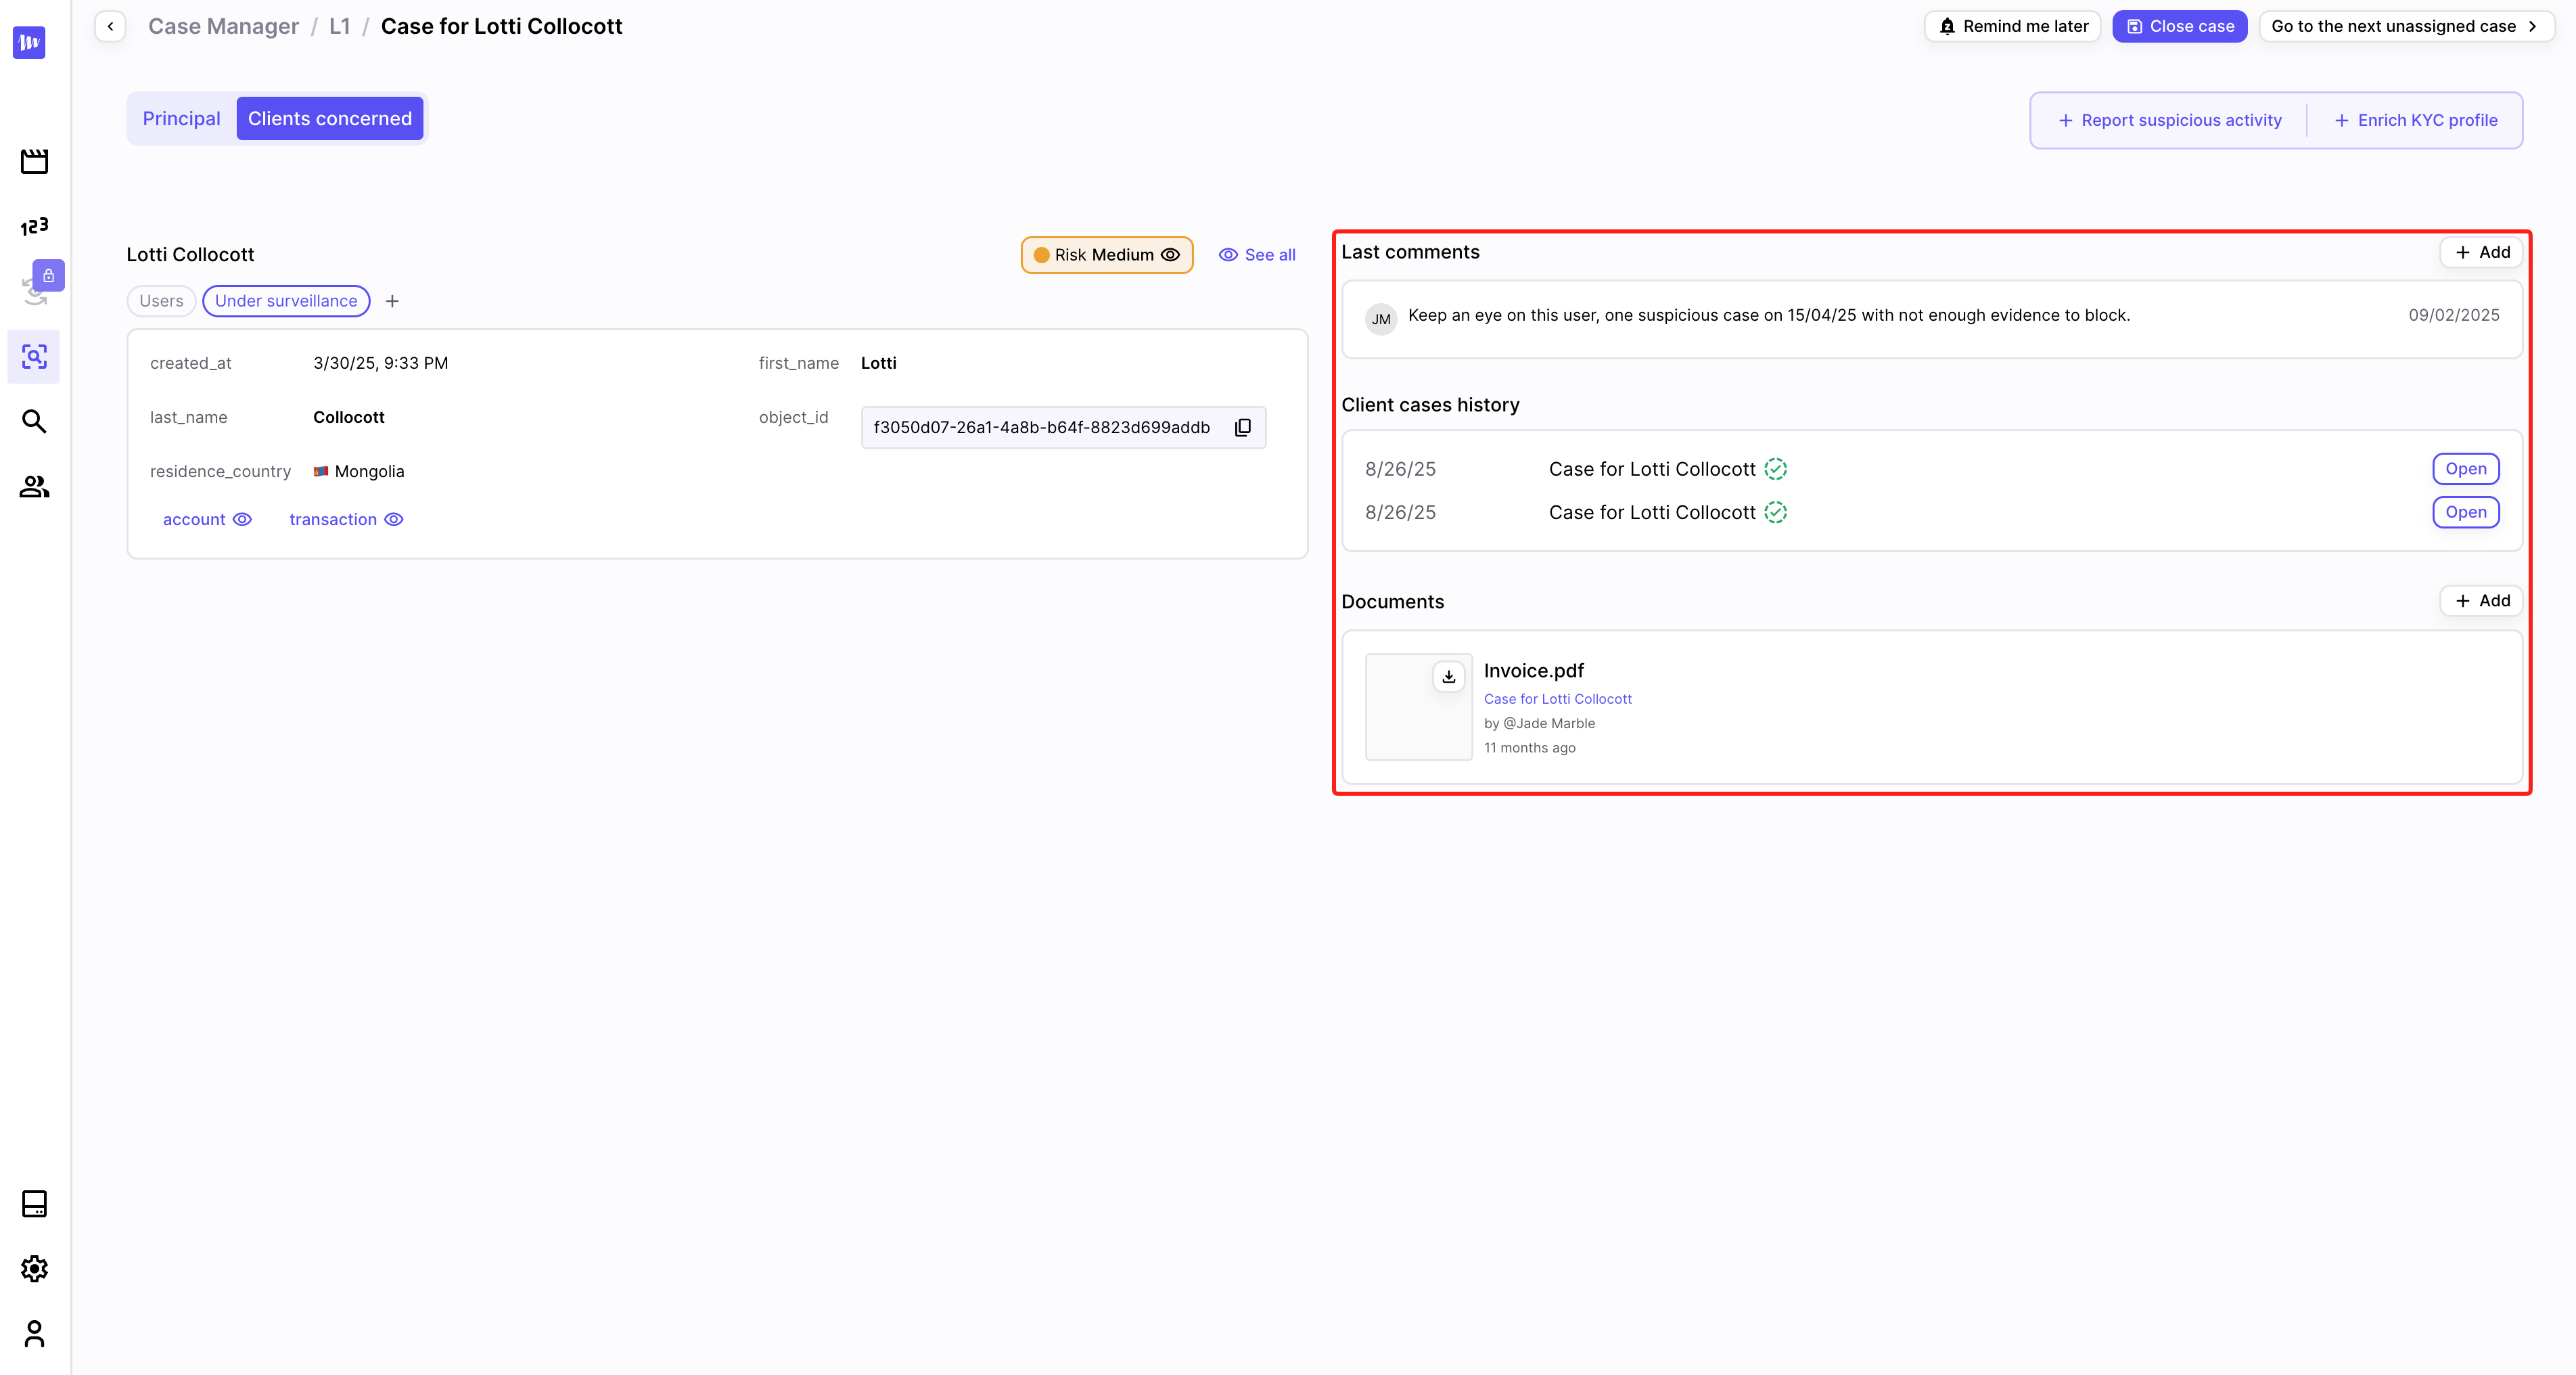Go back using the header chevron button

click(x=110, y=26)
